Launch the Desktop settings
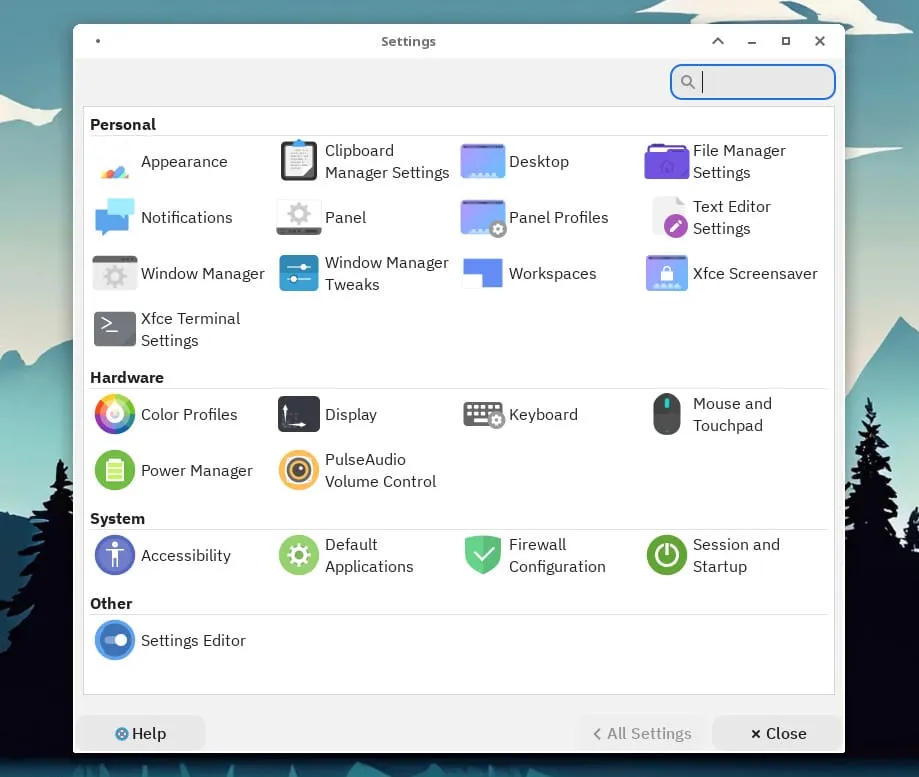Screen dimensions: 919x777 click(483, 162)
